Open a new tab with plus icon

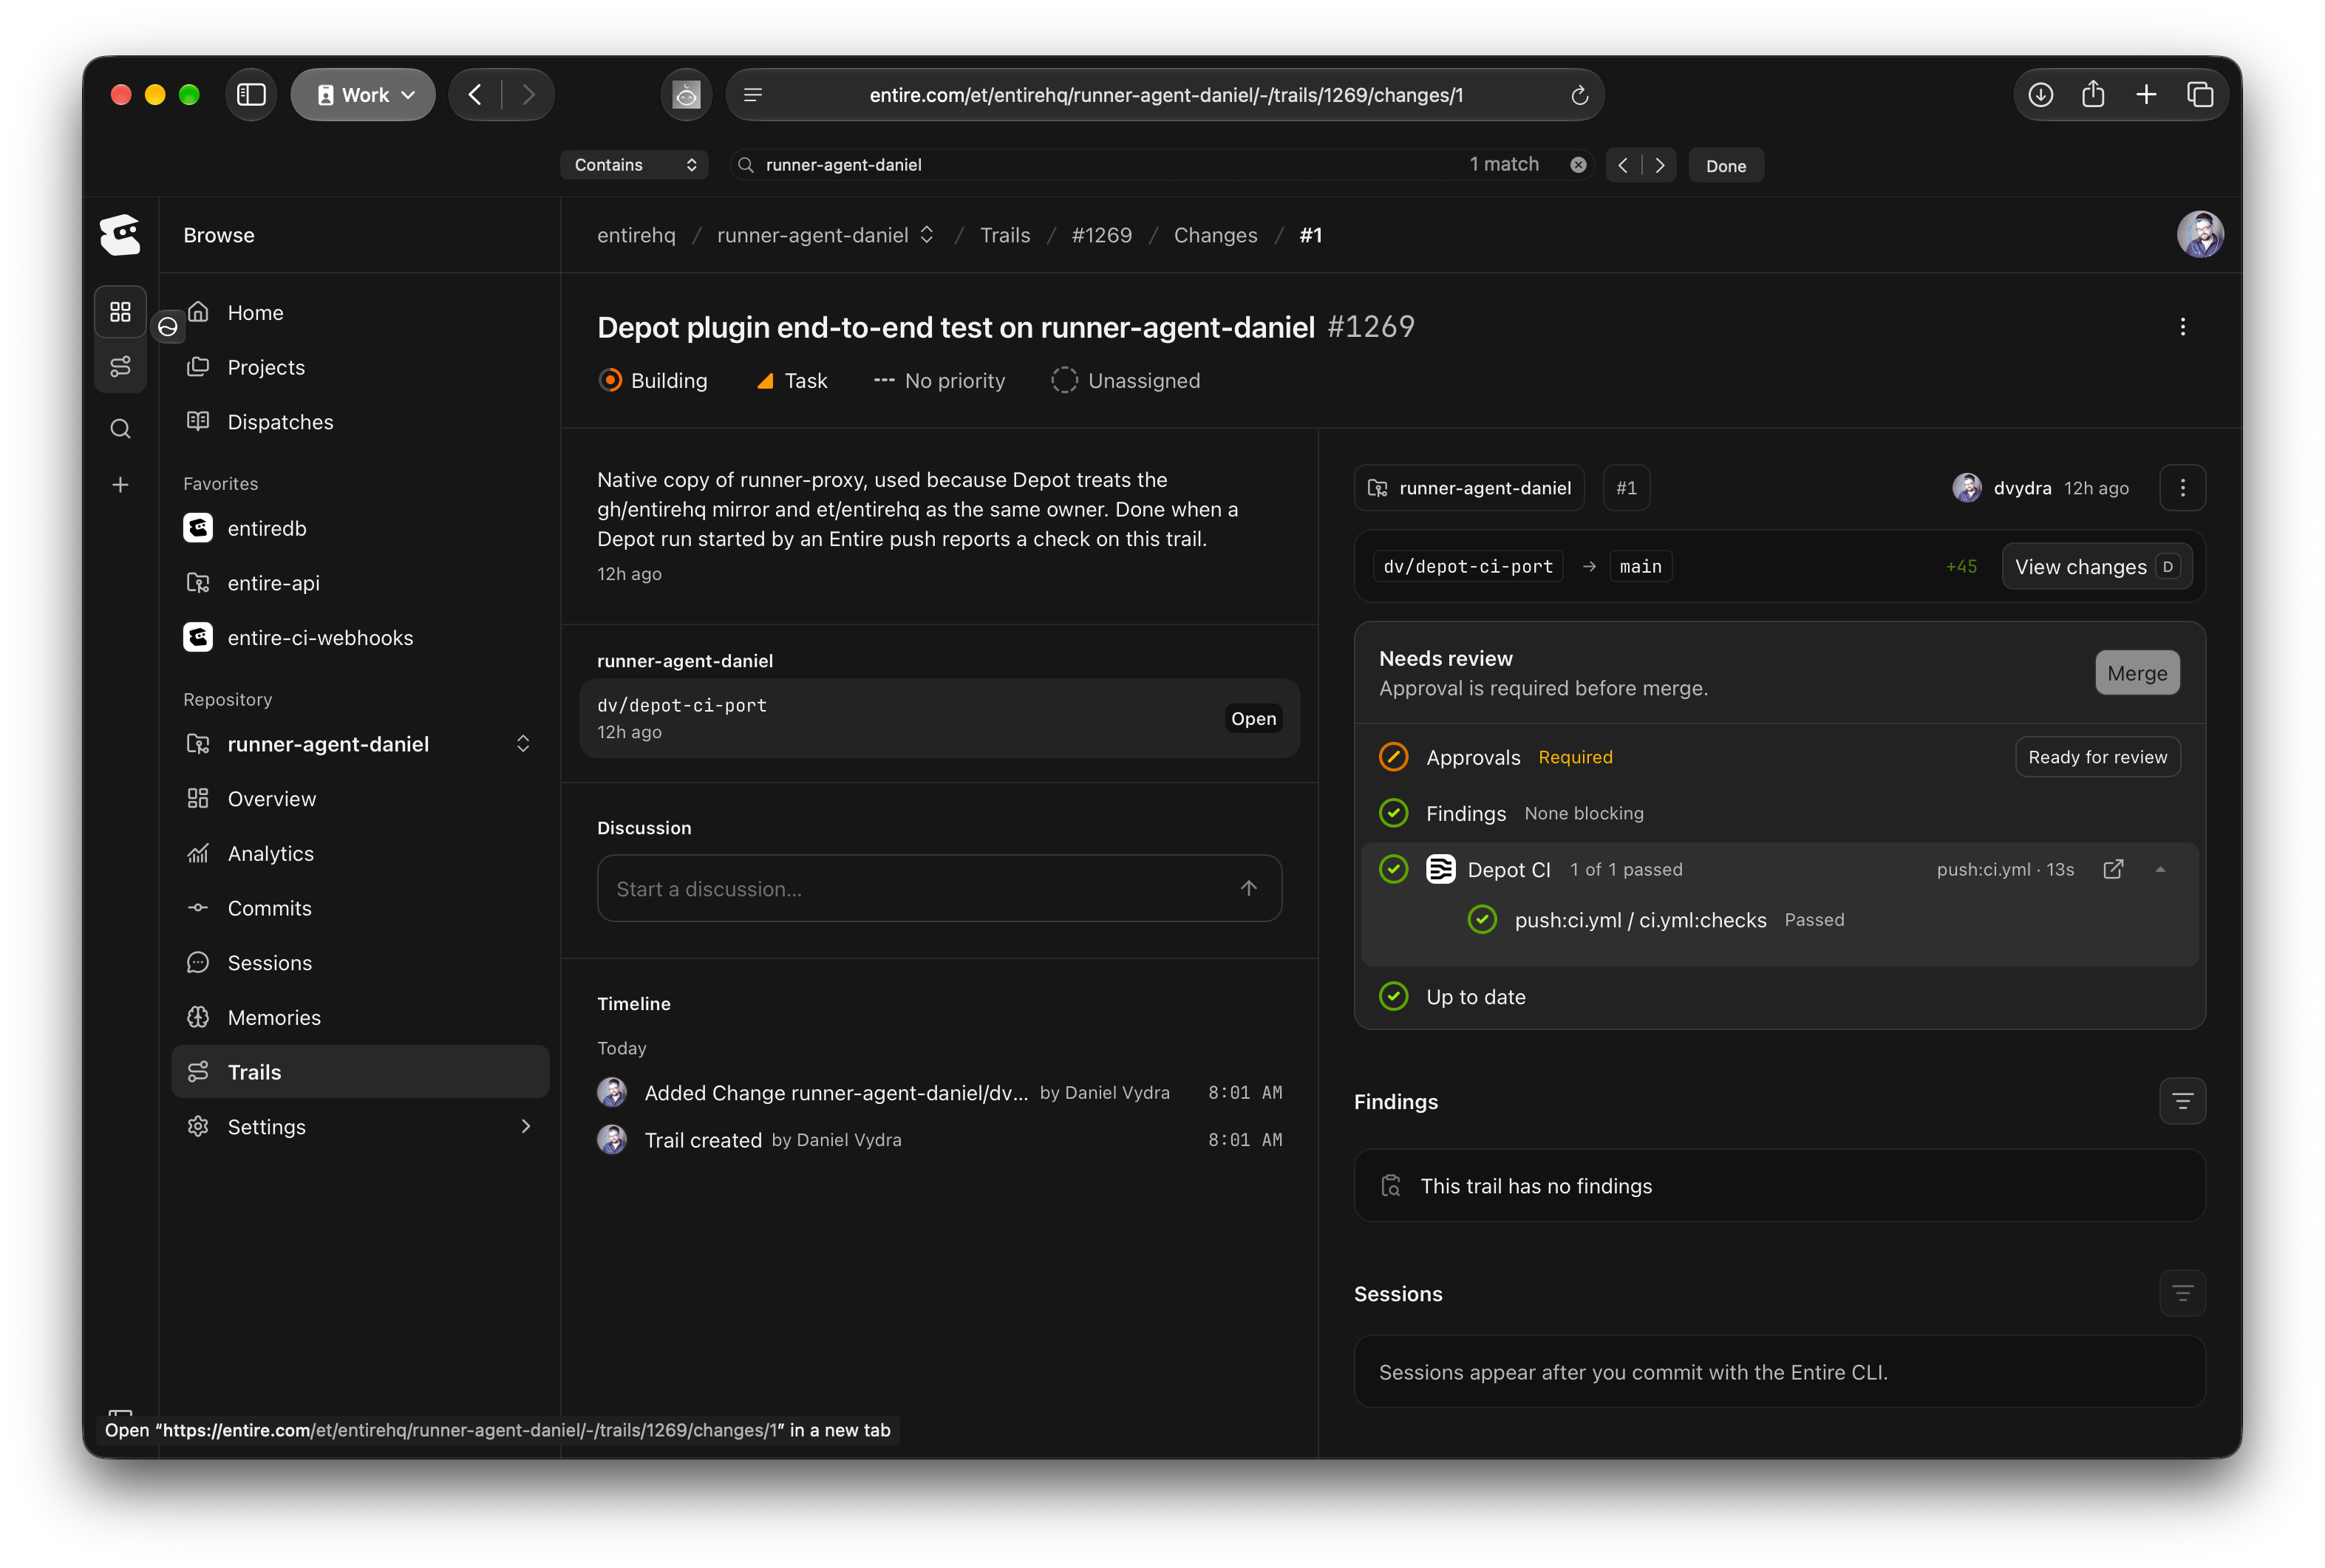click(2146, 95)
